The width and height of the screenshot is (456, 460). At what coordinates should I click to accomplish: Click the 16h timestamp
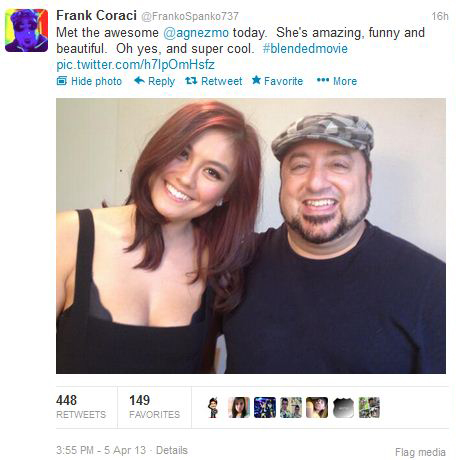[440, 16]
